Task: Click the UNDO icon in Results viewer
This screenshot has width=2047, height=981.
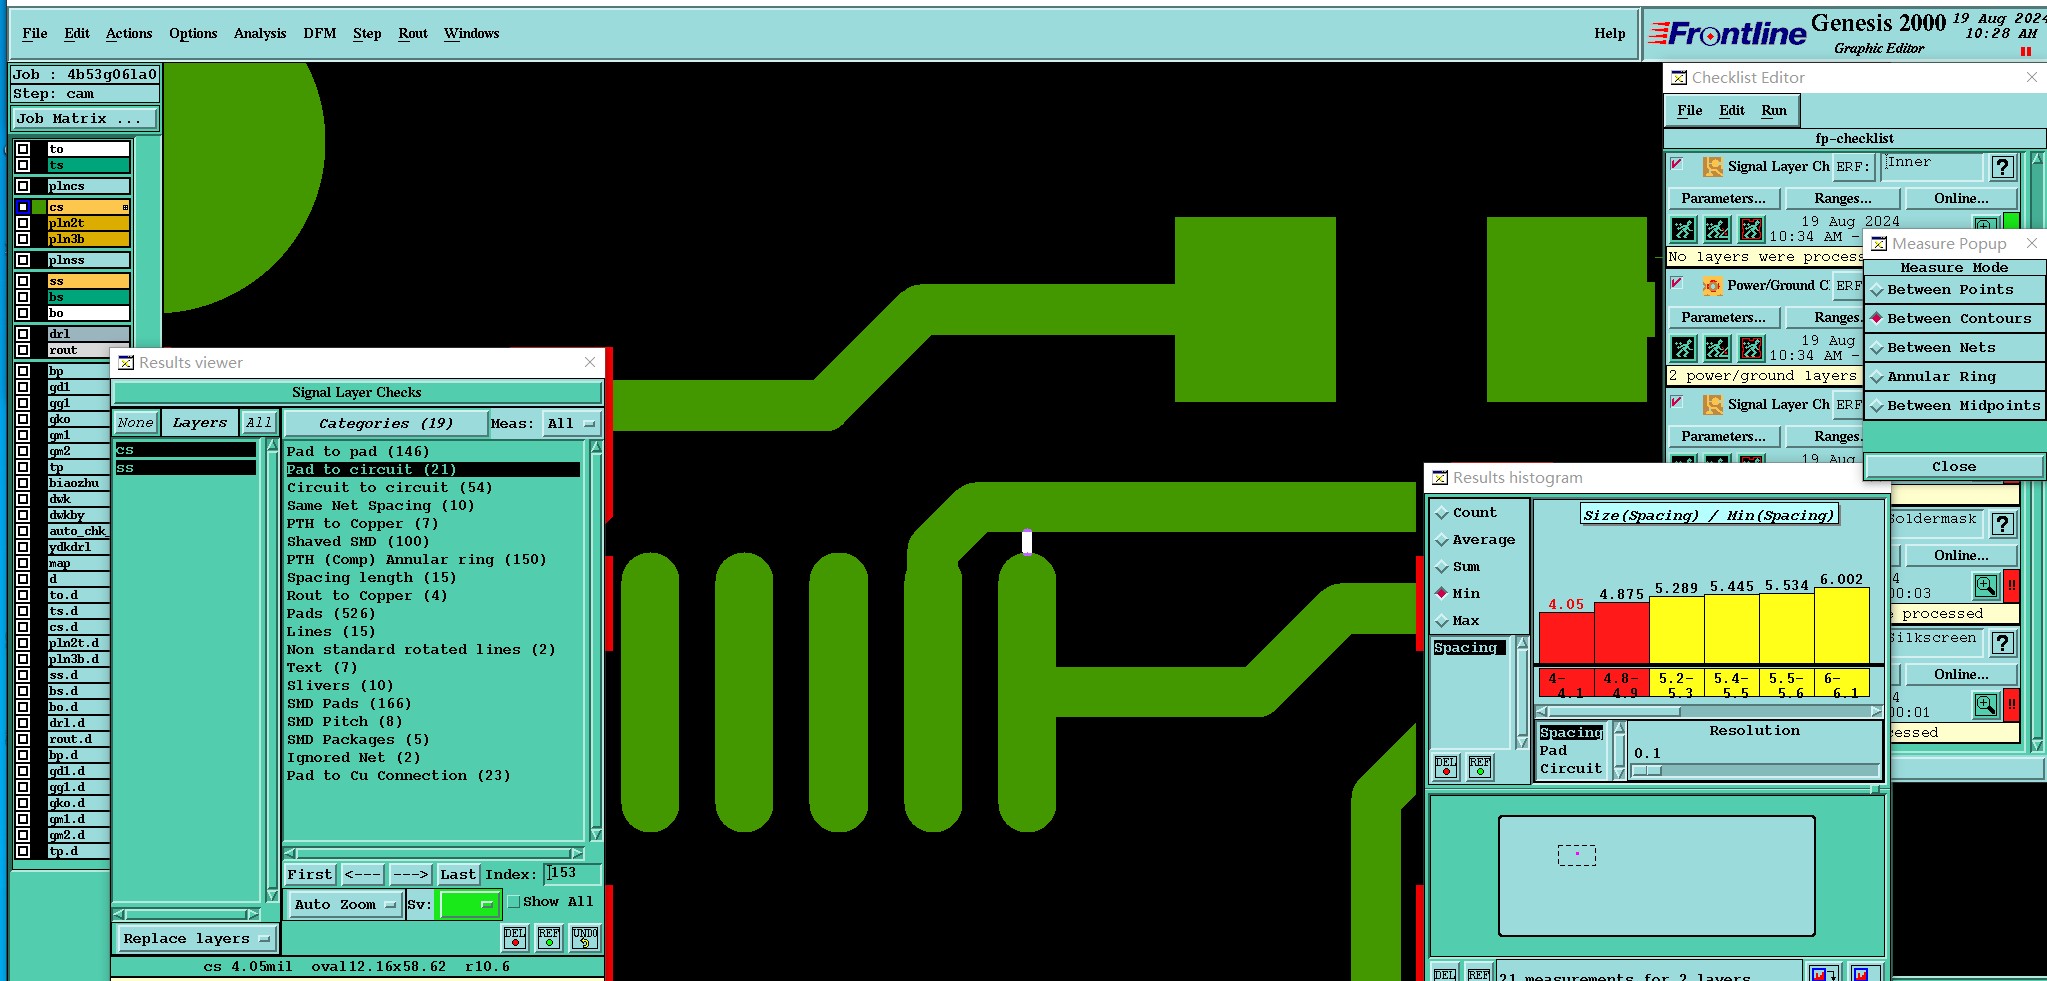Action: (x=585, y=937)
